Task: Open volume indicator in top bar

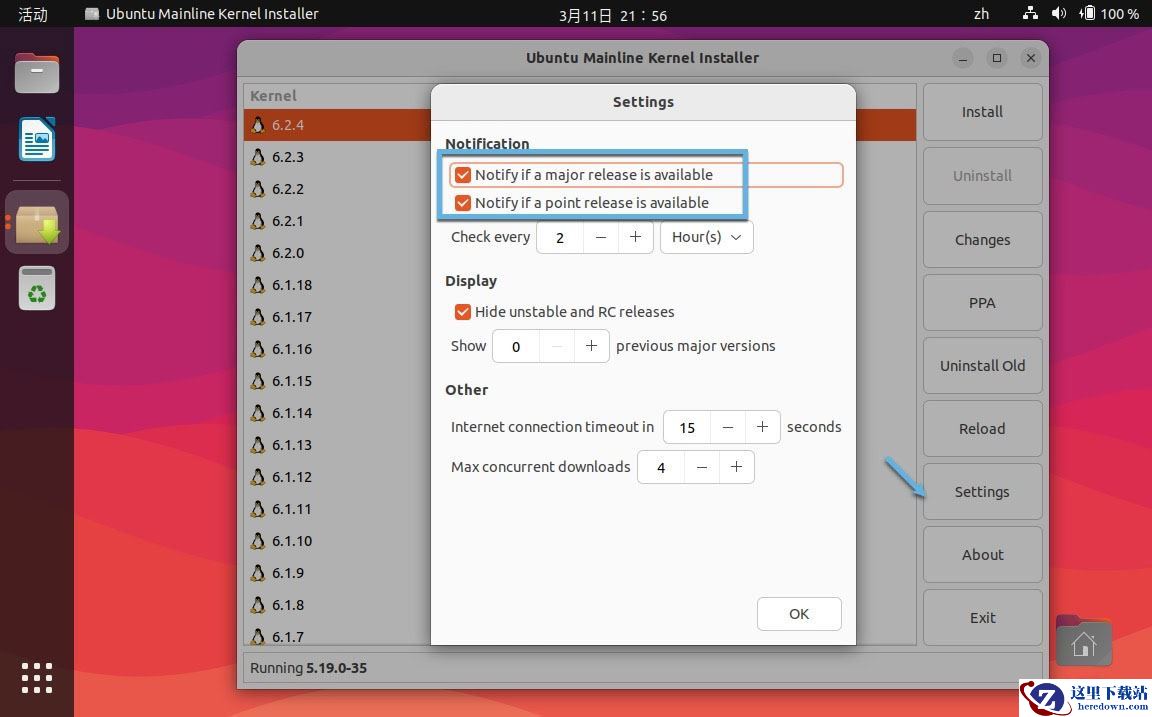Action: (x=1059, y=13)
